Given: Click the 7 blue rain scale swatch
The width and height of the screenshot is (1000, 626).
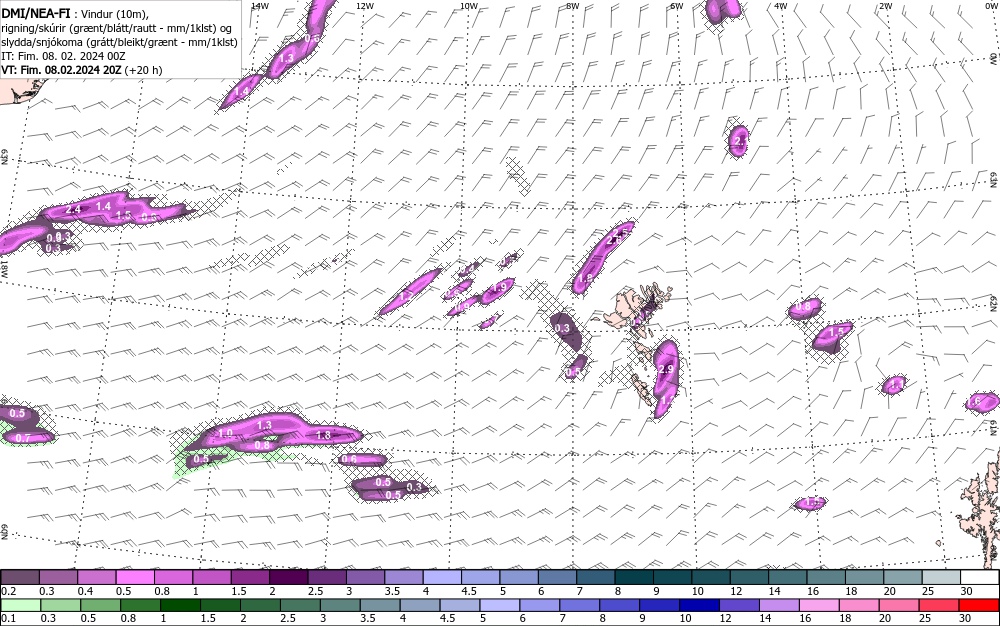Looking at the screenshot, I should pyautogui.click(x=580, y=605).
